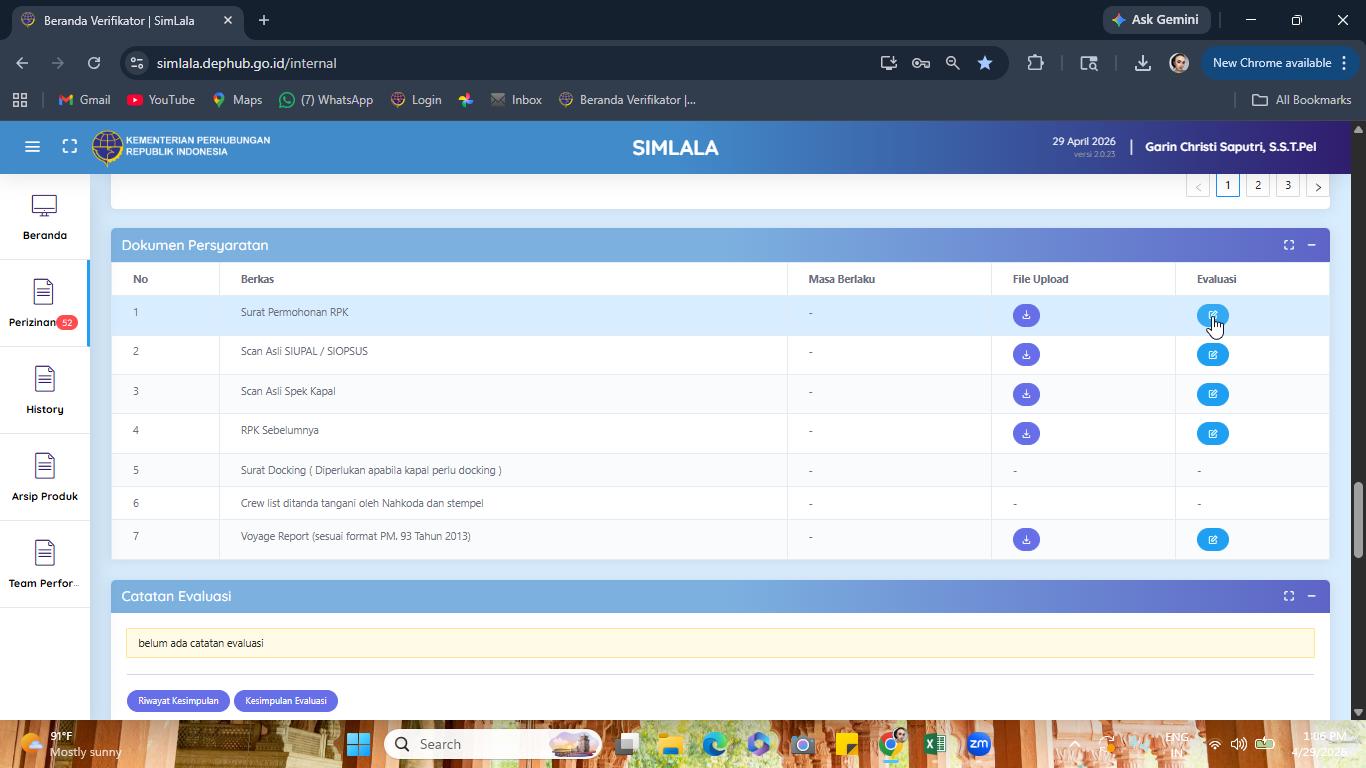Open Perizinan in the sidebar
This screenshot has height=768, width=1366.
44,303
